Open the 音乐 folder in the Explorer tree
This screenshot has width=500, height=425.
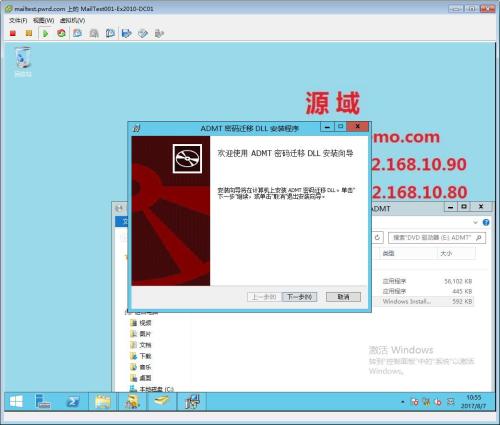(141, 367)
